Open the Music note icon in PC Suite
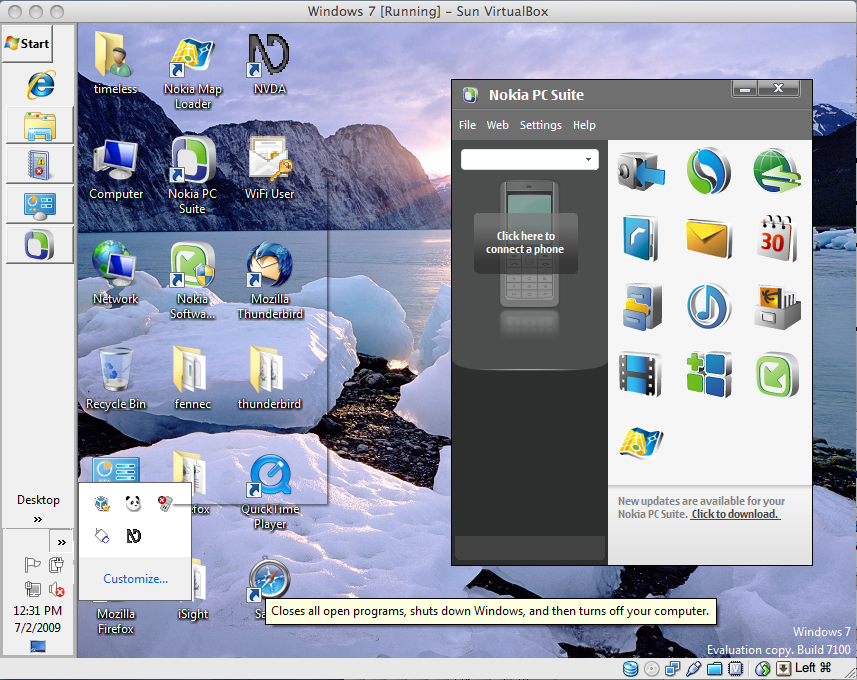 (x=708, y=306)
